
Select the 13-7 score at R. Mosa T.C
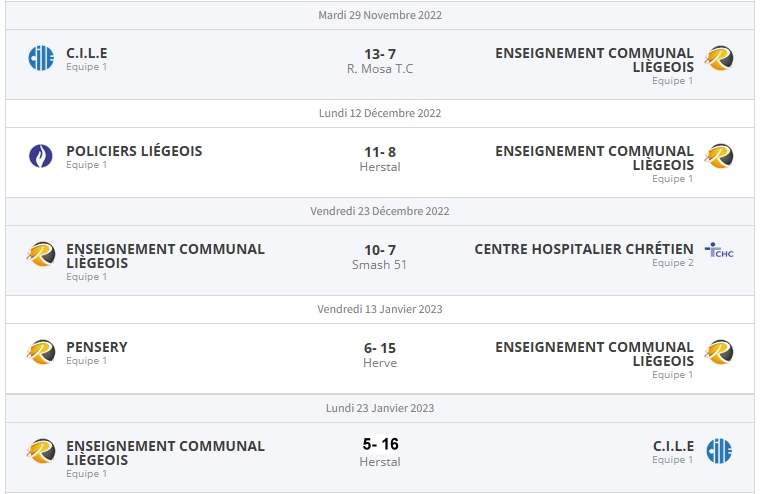pyautogui.click(x=380, y=54)
